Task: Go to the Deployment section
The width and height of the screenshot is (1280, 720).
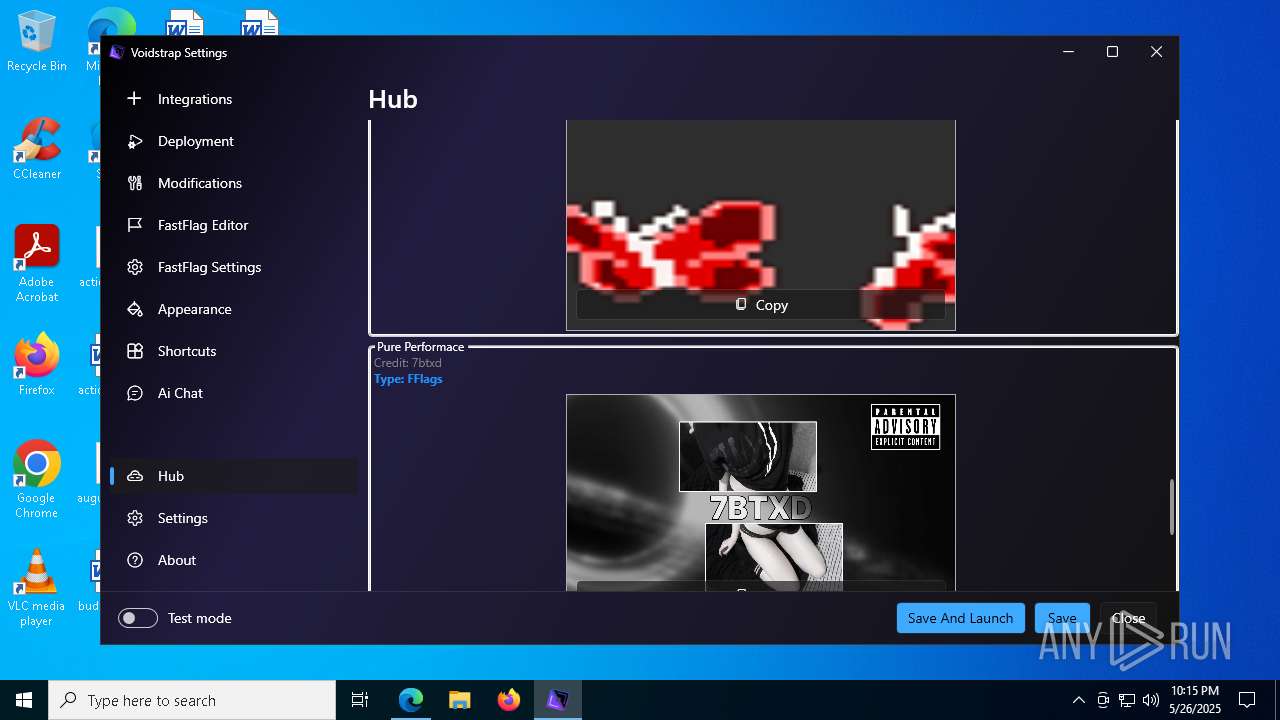Action: 234,141
